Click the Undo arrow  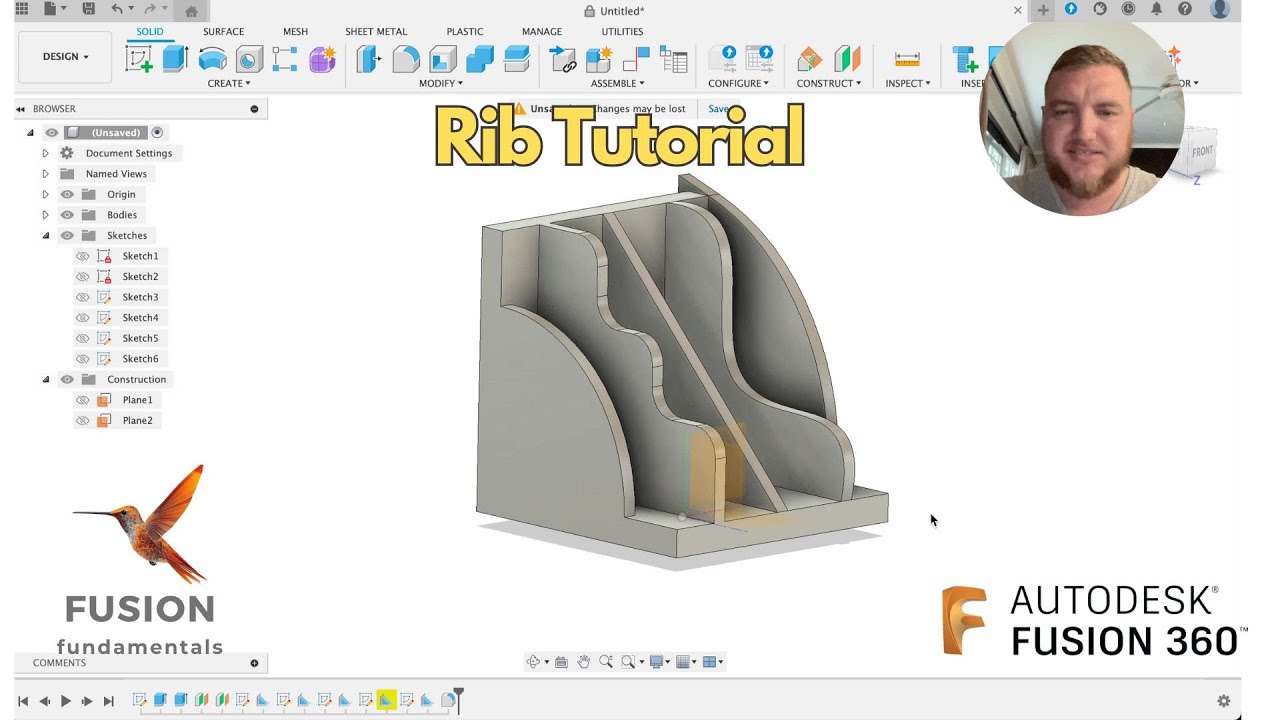[117, 10]
